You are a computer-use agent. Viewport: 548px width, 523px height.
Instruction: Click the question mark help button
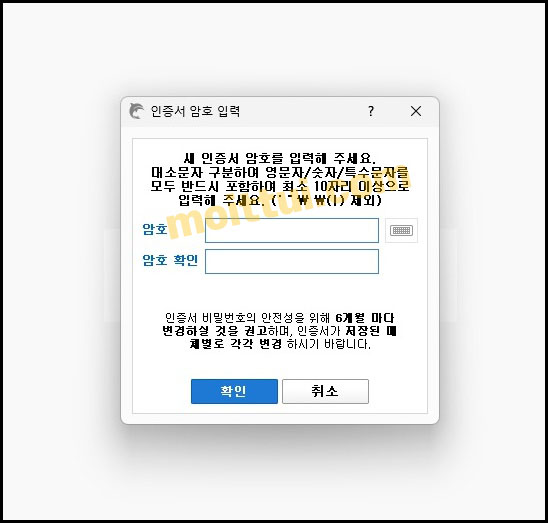(x=371, y=111)
